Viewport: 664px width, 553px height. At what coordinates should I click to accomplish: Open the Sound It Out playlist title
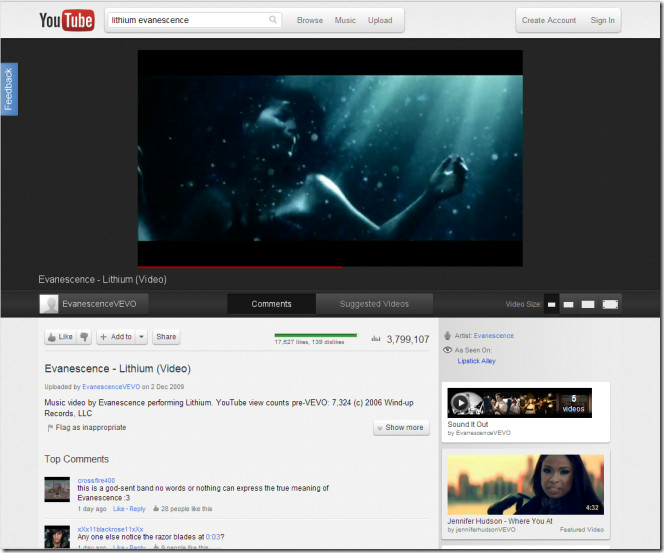(x=468, y=424)
